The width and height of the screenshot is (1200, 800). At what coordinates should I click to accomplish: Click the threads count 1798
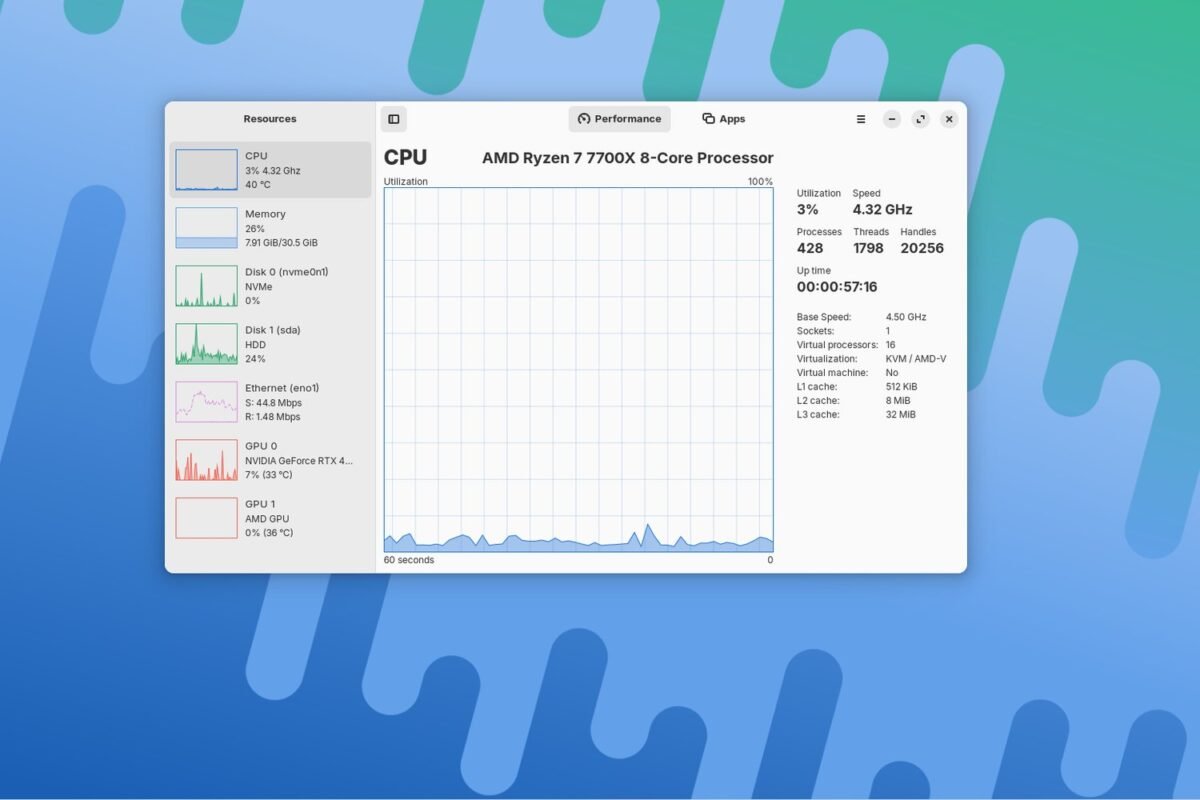pos(868,248)
